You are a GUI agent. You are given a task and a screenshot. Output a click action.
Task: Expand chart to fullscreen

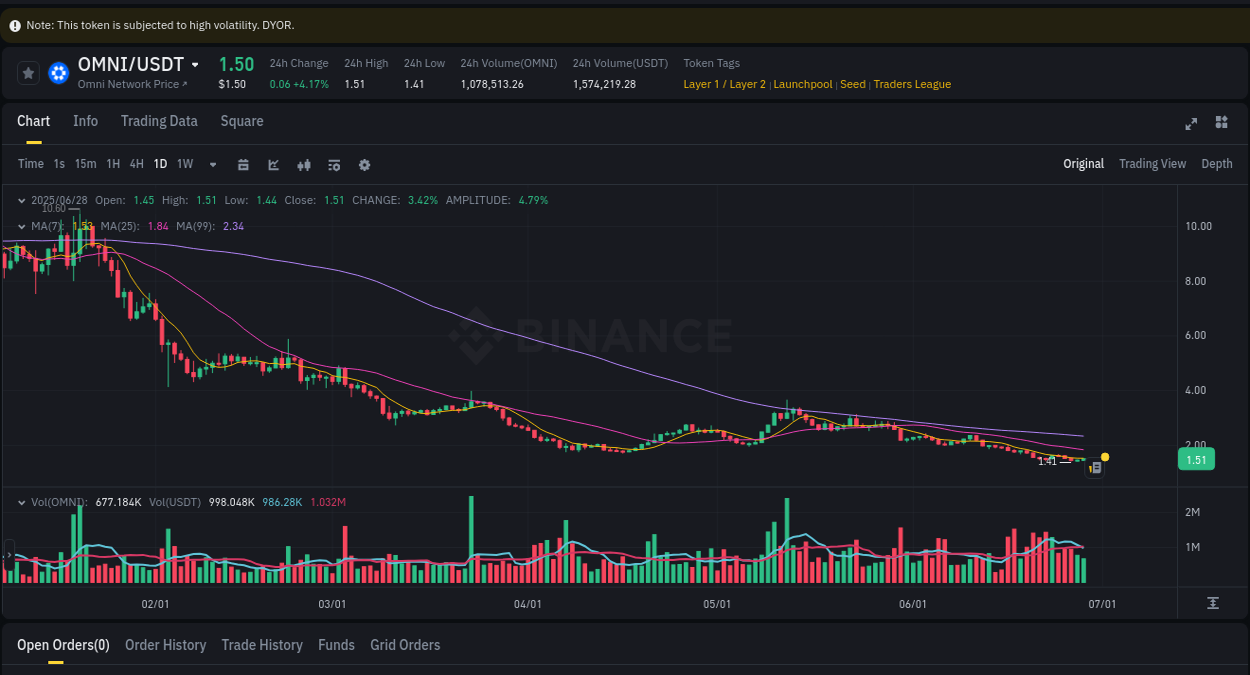coord(1191,123)
